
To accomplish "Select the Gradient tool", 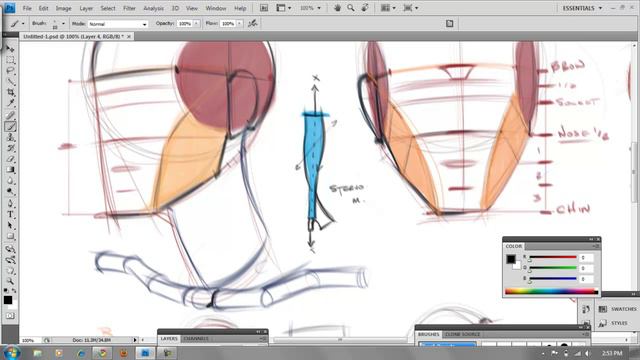I will (x=10, y=170).
